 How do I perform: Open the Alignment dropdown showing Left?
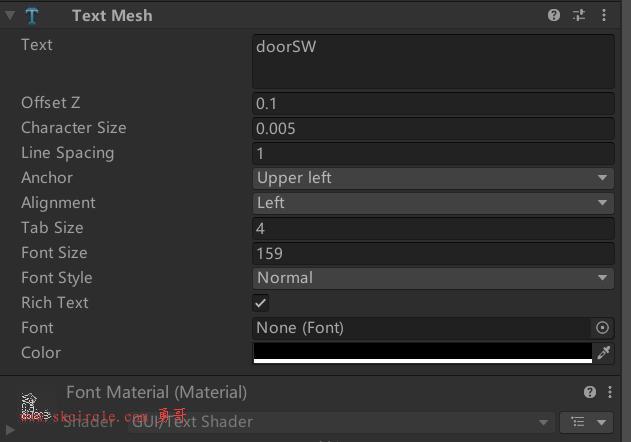433,203
